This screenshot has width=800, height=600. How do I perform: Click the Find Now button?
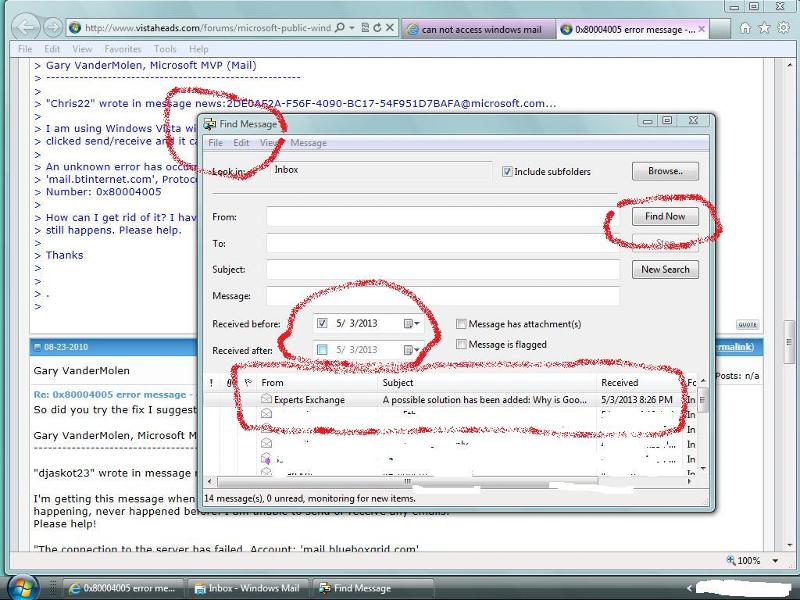pos(665,216)
